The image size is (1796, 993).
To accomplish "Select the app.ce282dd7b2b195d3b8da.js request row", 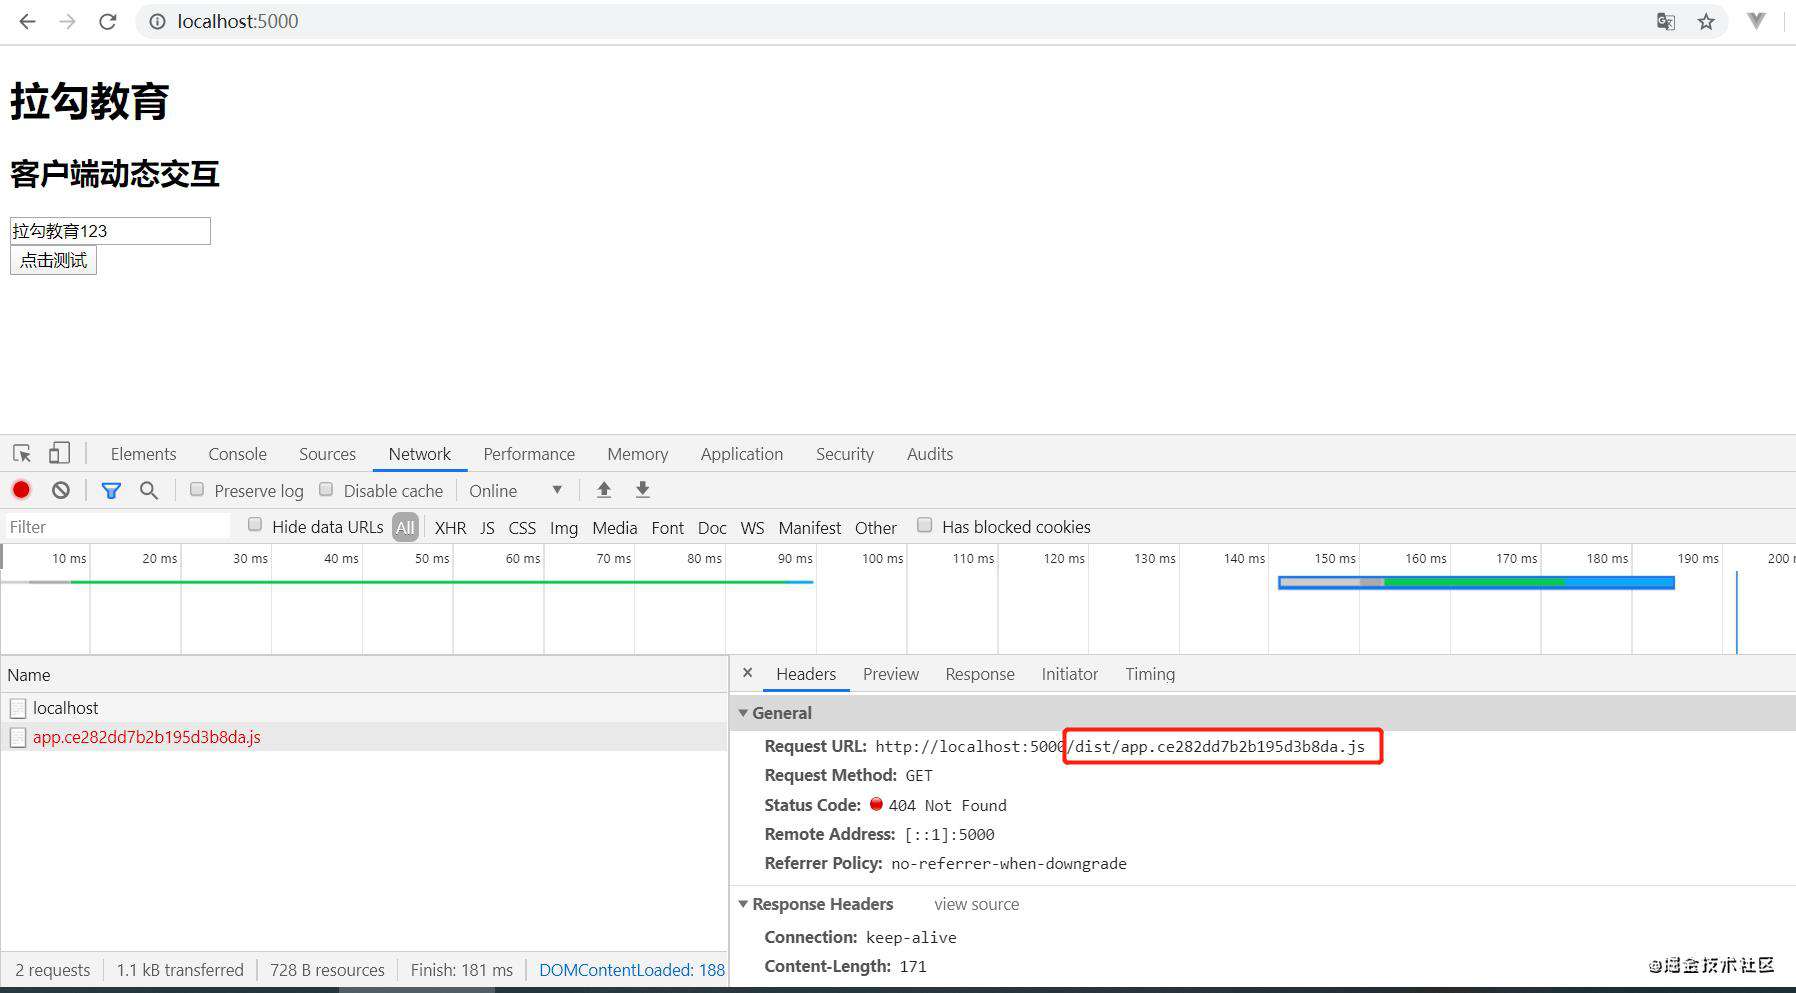I will pyautogui.click(x=364, y=737).
